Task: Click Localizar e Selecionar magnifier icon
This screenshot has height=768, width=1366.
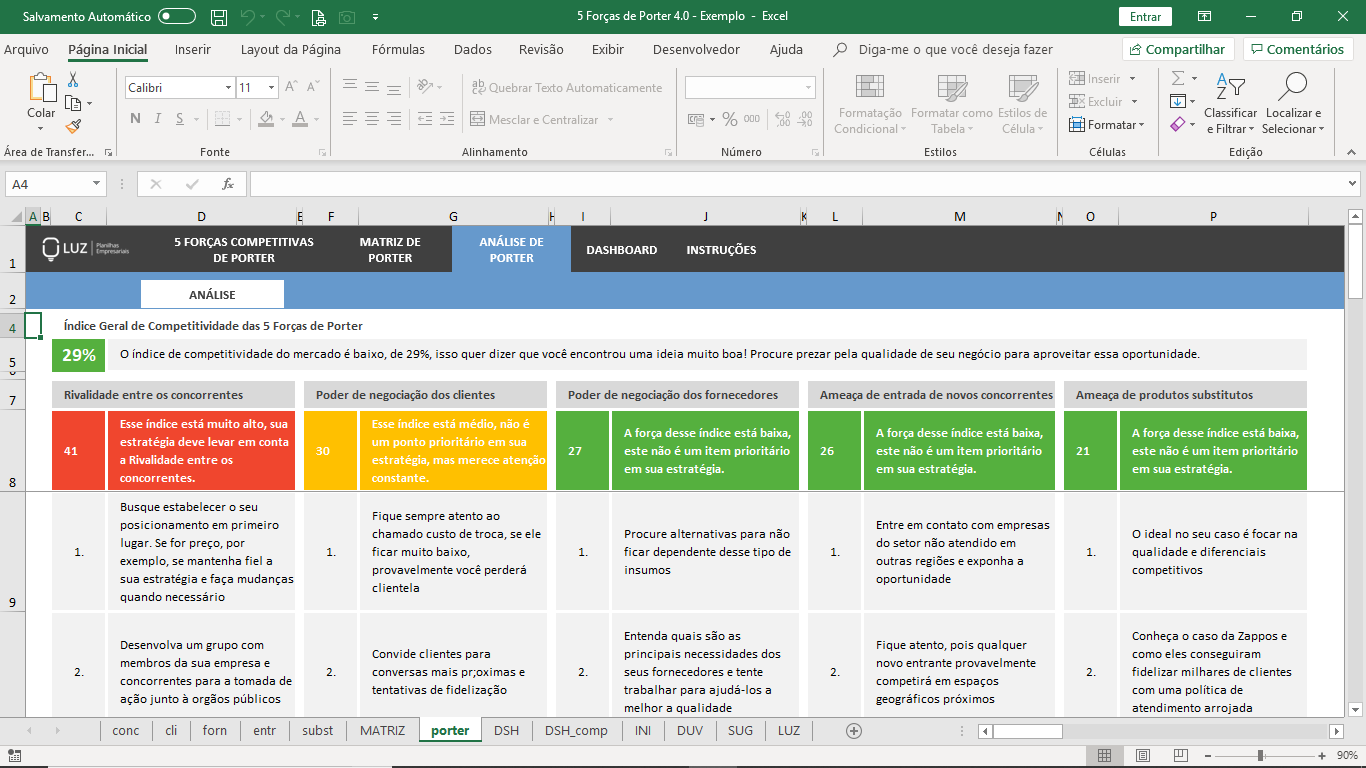Action: click(1293, 88)
